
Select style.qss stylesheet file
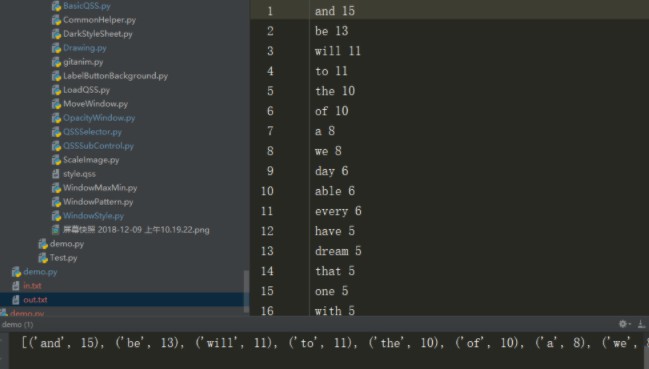coord(79,174)
